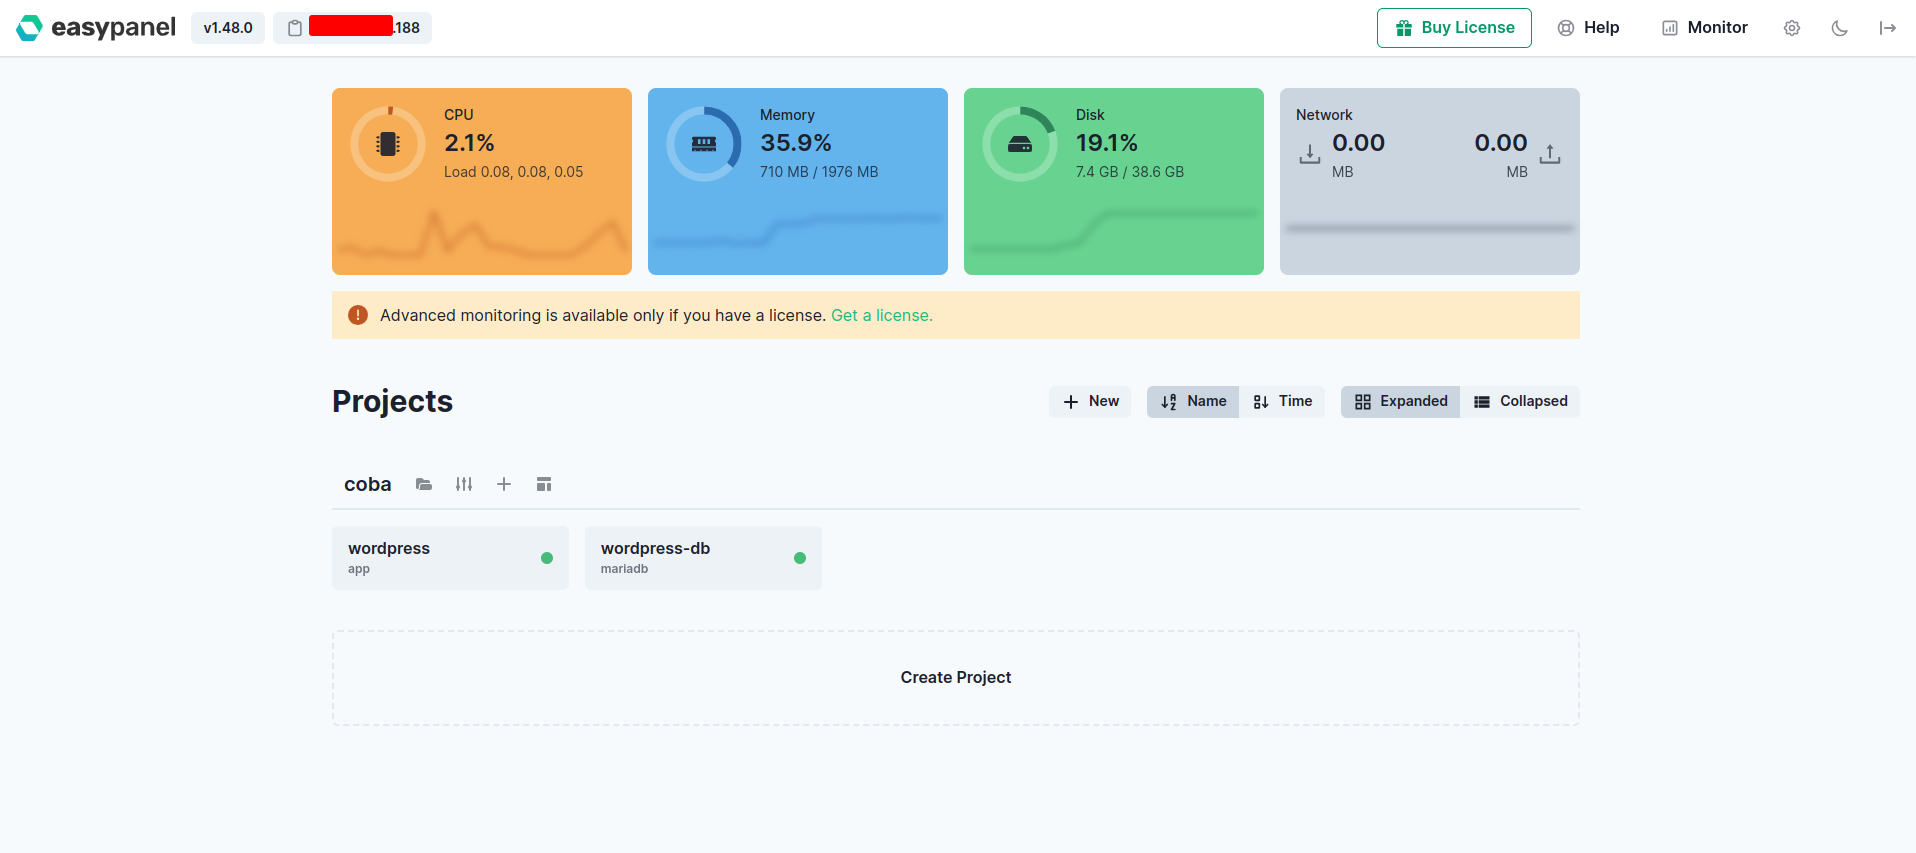Open the Help menu

1588,28
